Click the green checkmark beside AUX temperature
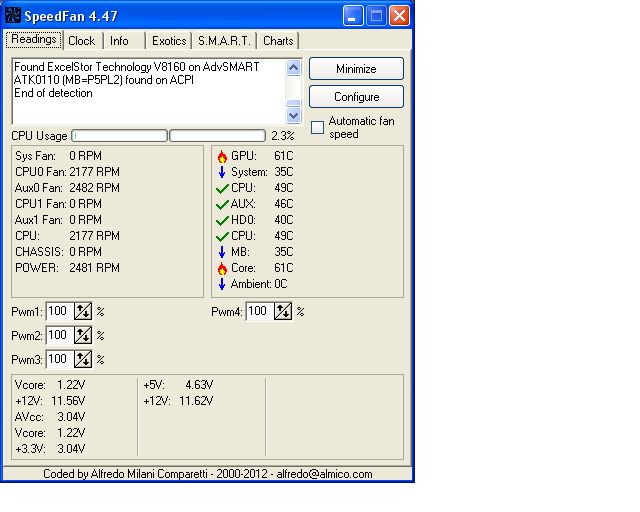The height and width of the screenshot is (512, 640). 222,205
